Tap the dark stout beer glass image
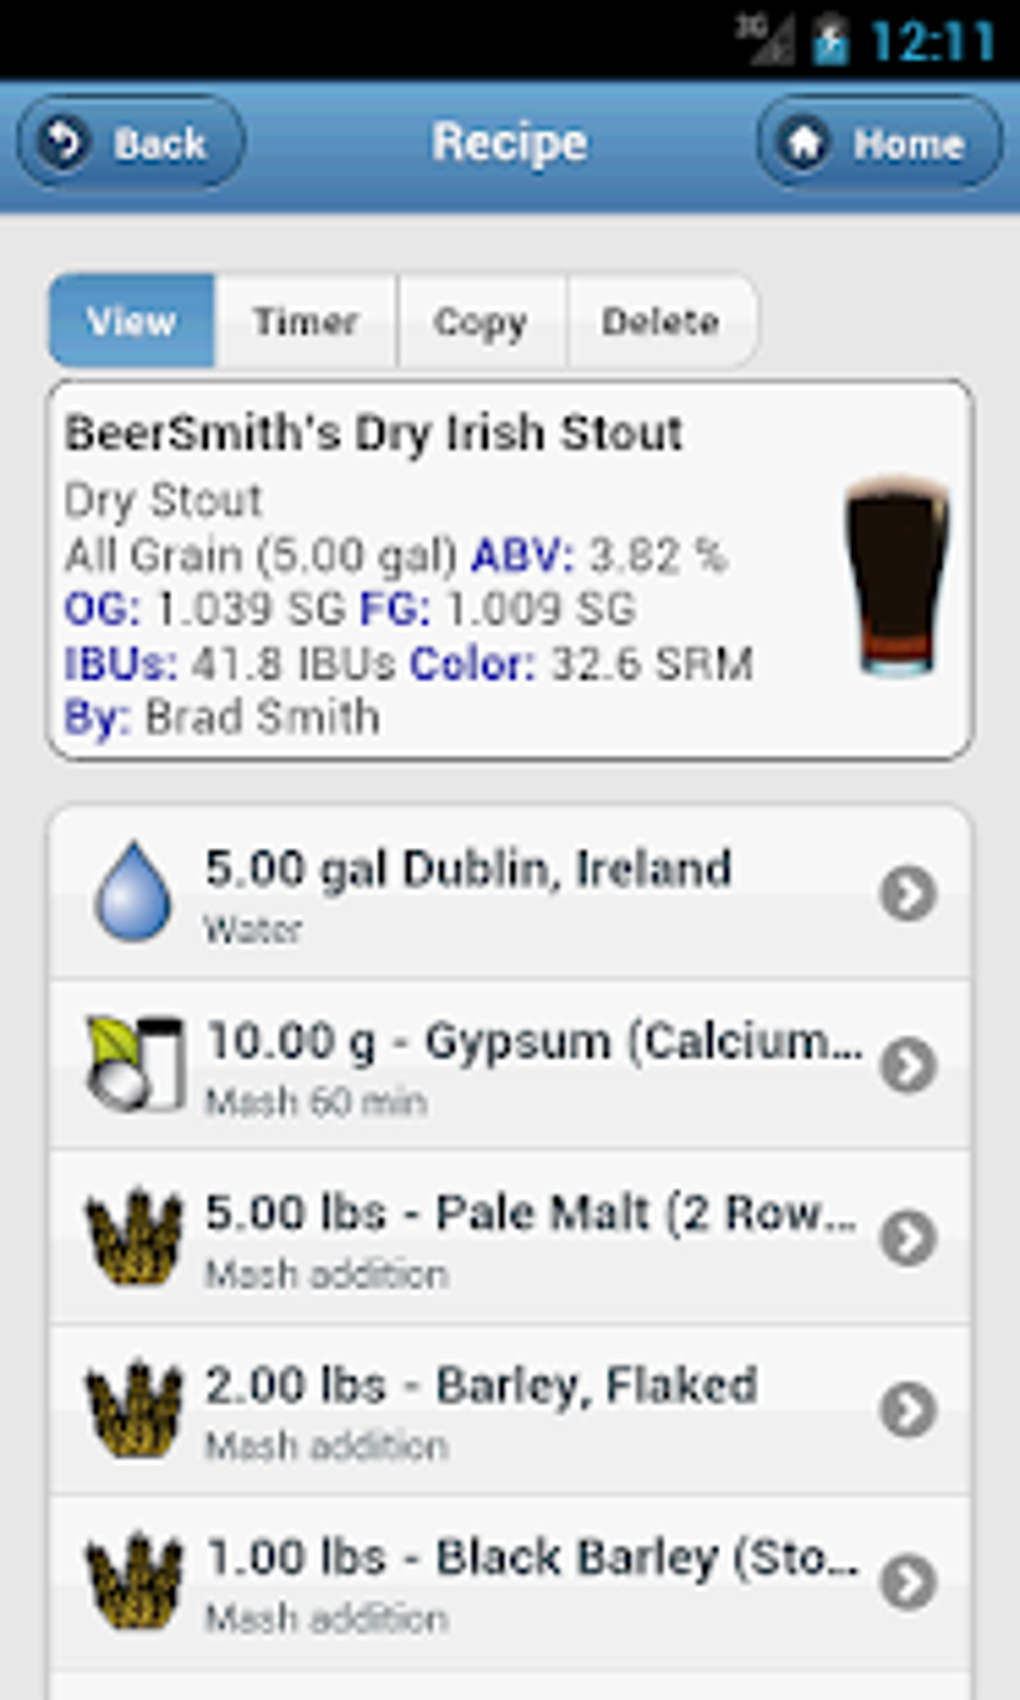 tap(895, 574)
